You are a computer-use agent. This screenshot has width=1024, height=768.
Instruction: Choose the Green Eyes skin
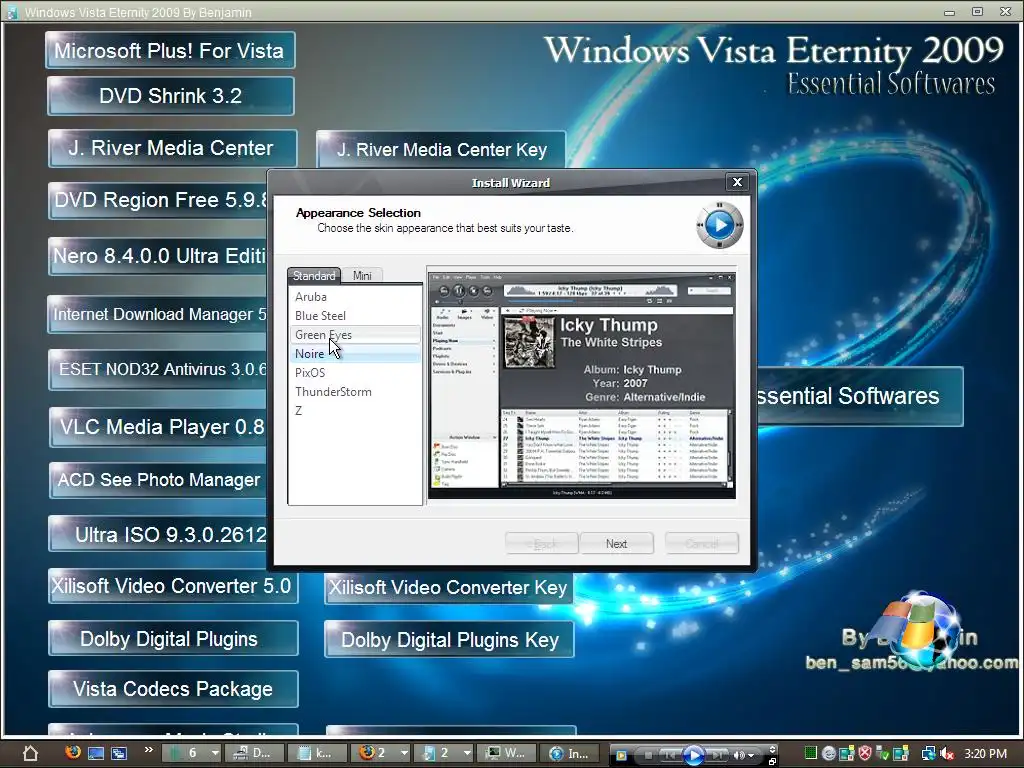pyautogui.click(x=355, y=334)
